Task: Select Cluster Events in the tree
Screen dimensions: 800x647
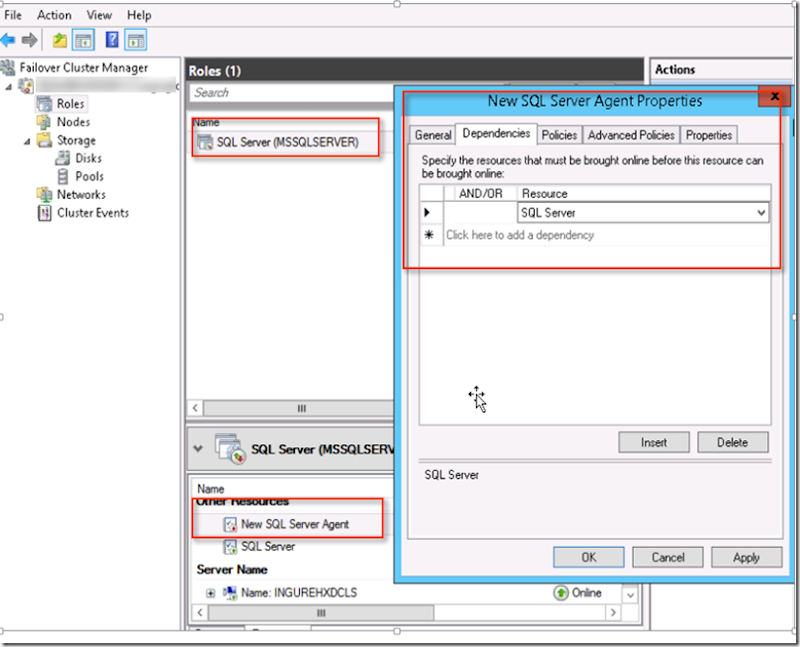Action: coord(93,213)
